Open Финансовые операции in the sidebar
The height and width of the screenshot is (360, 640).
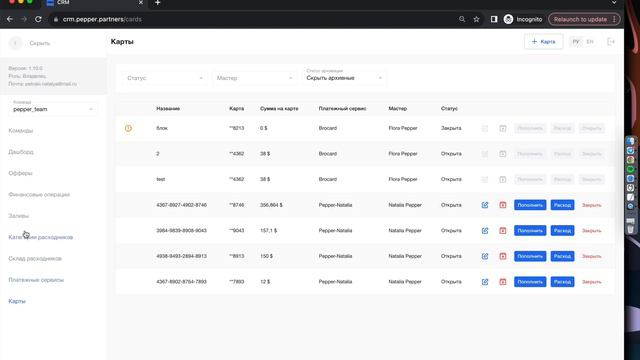[39, 195]
